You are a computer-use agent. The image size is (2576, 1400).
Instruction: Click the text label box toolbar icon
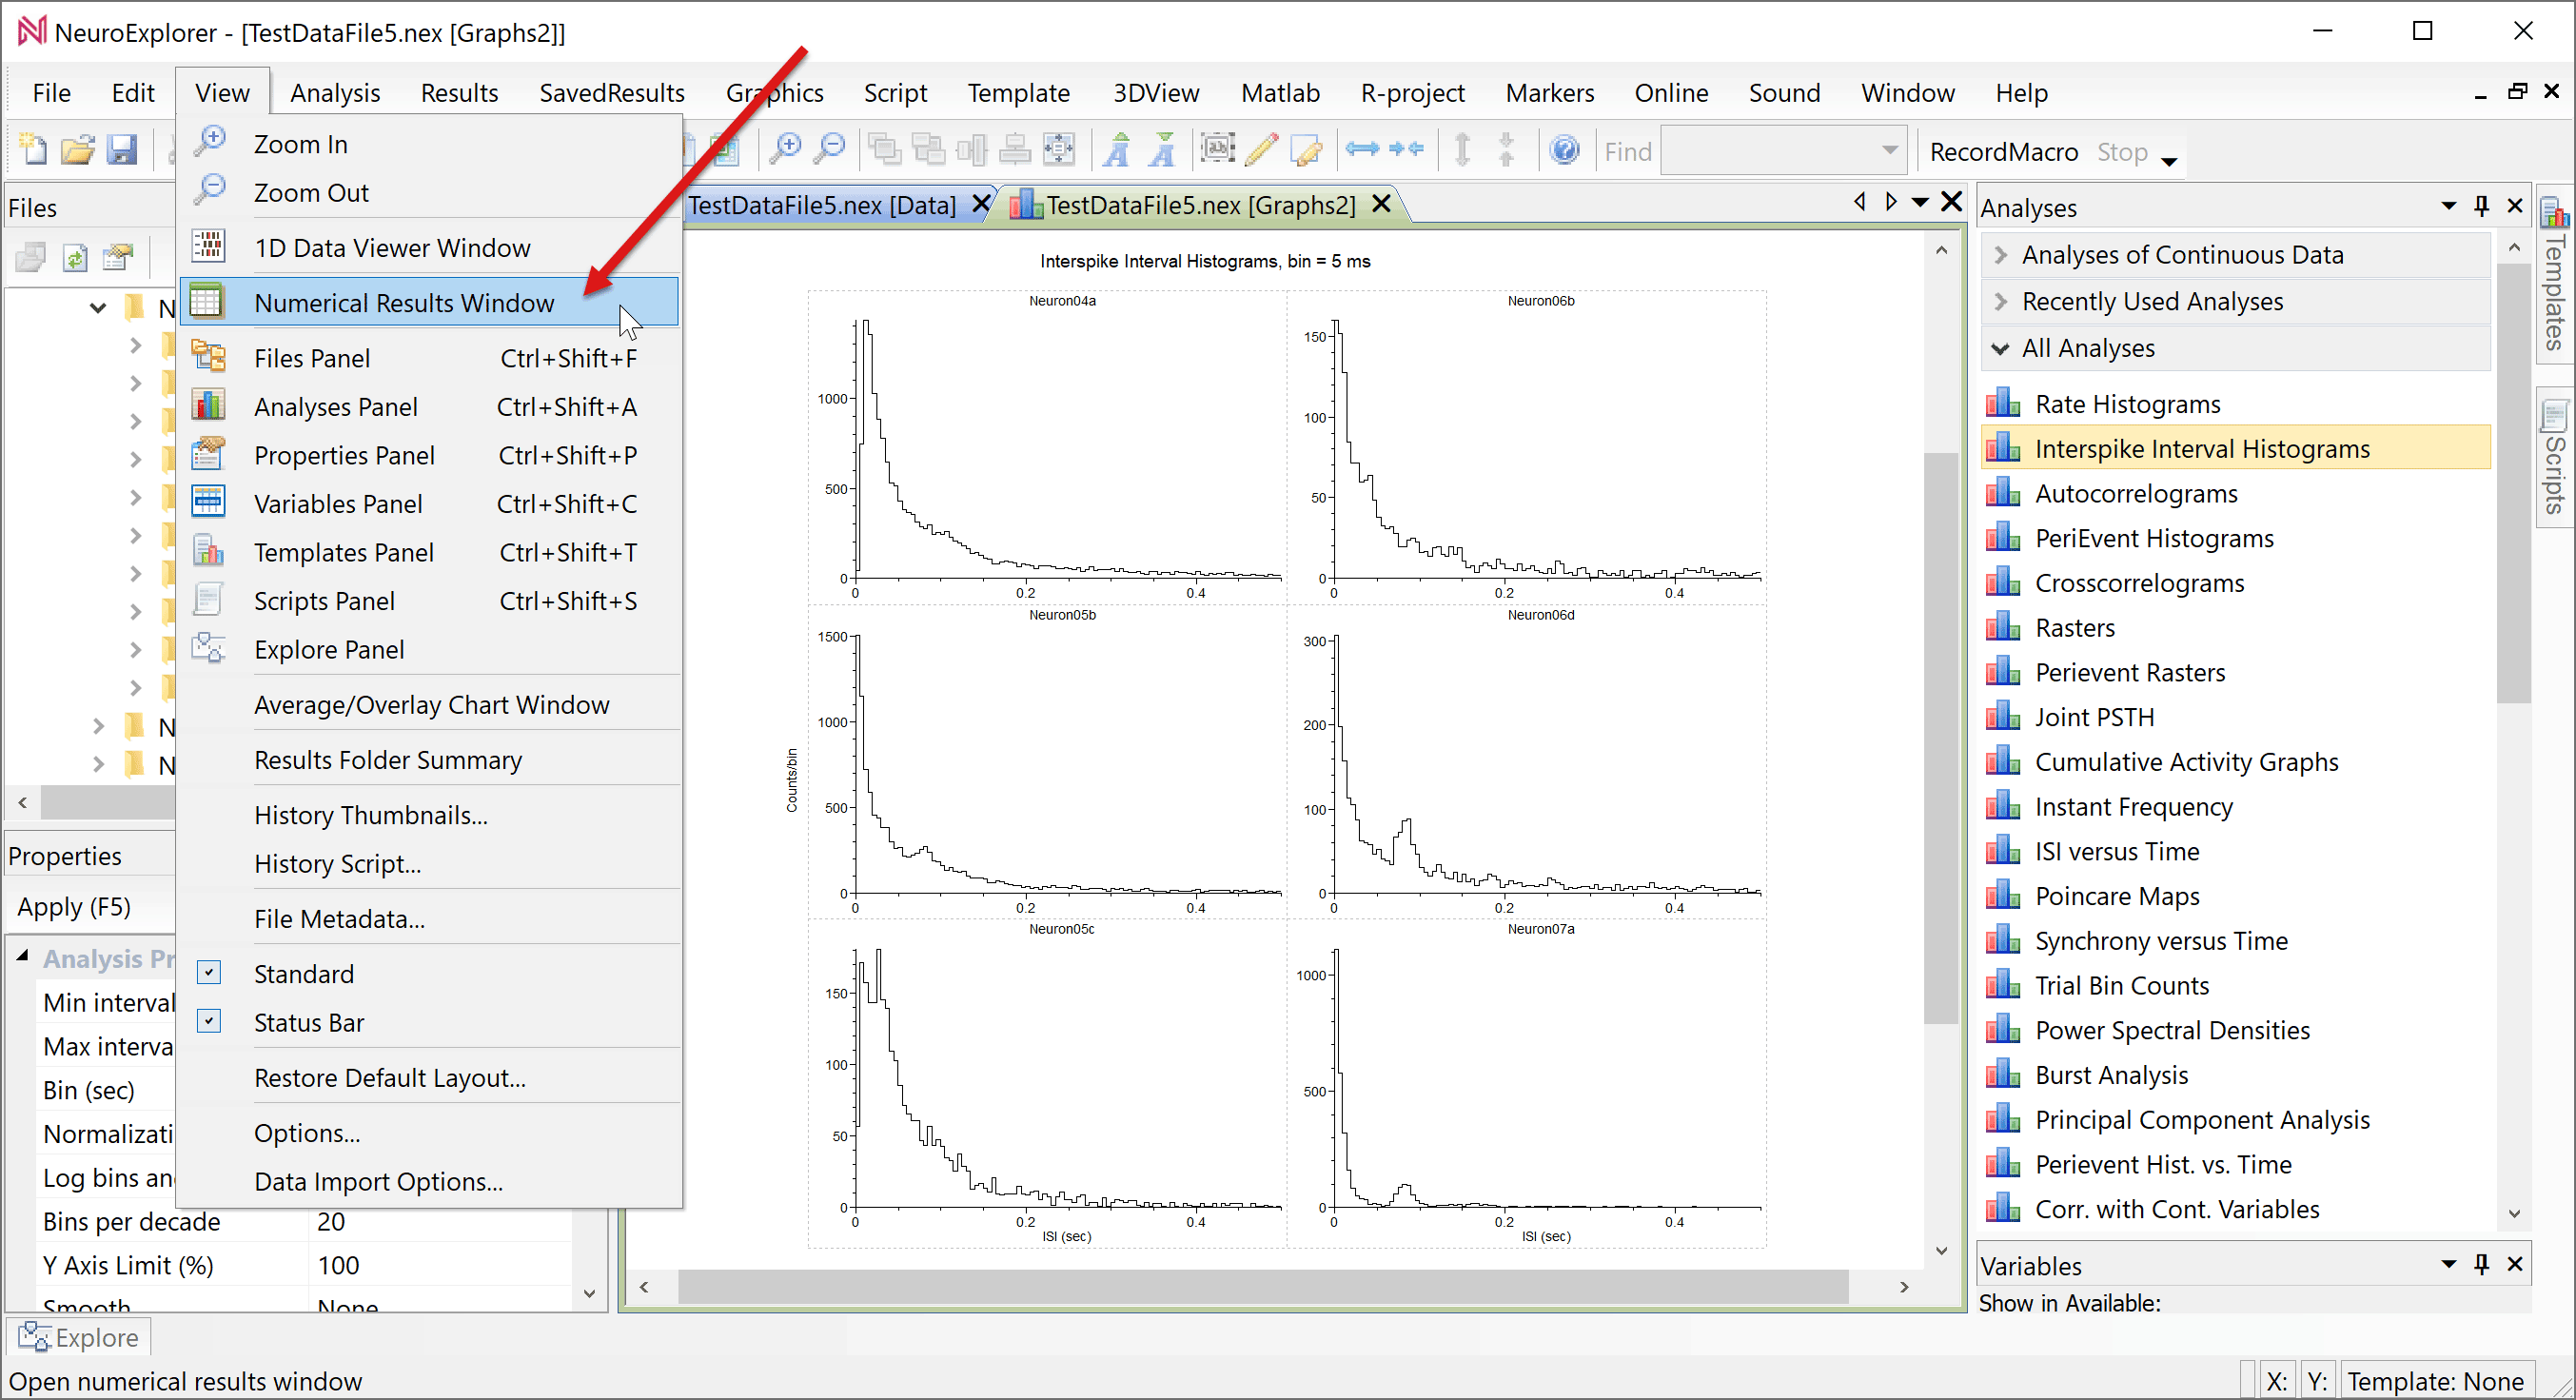click(x=1217, y=150)
